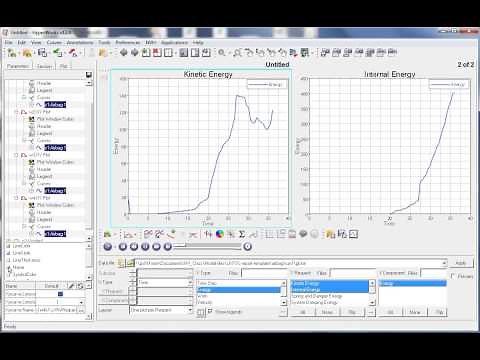This screenshot has height=360, width=480.
Task: Click the refresh icon in properties table
Action: click(80, 286)
